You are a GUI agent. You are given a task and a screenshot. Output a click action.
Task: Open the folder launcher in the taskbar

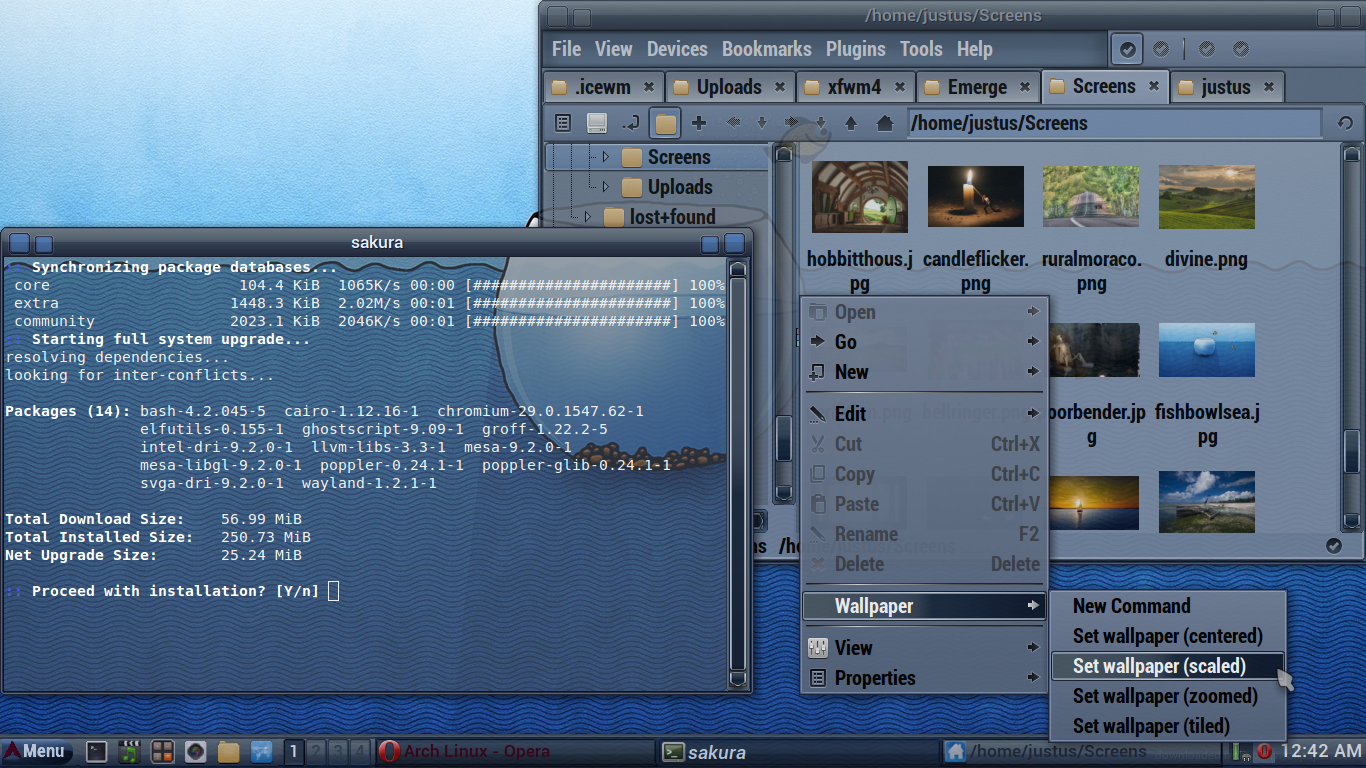pos(229,751)
